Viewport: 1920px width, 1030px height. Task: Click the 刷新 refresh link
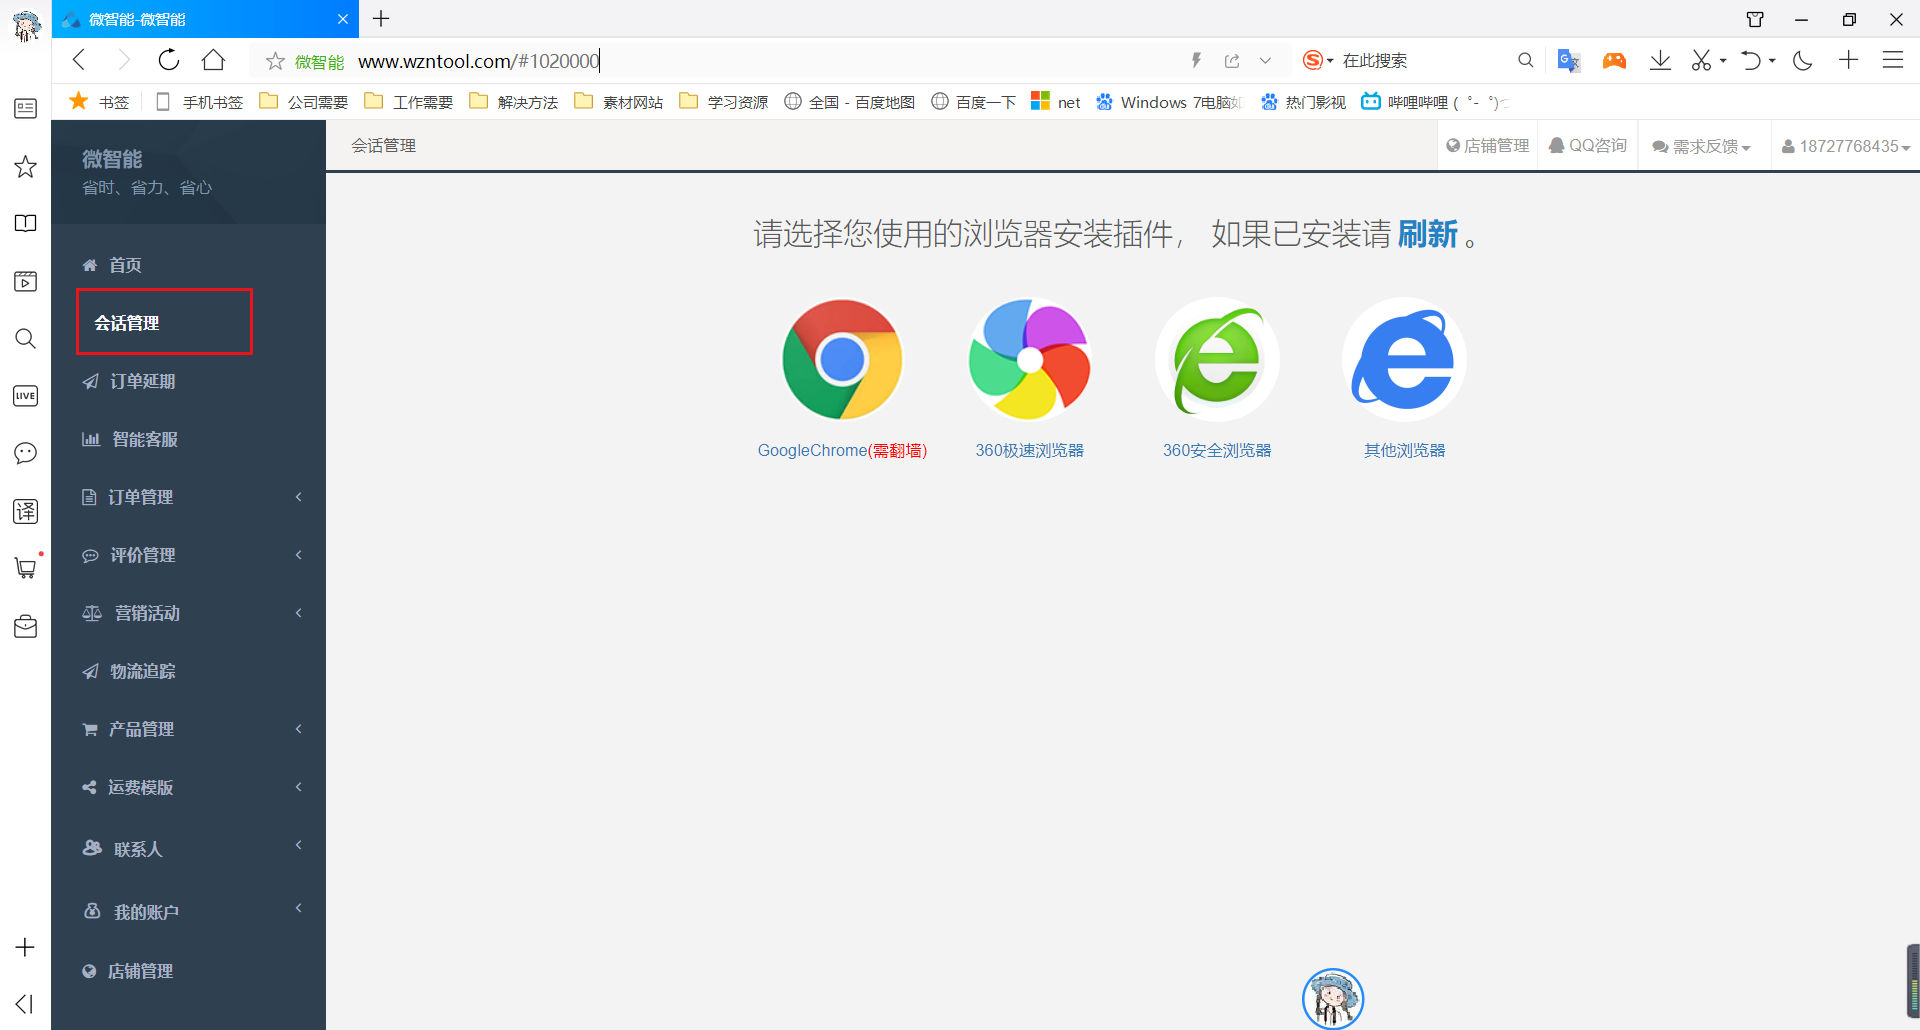pos(1428,234)
